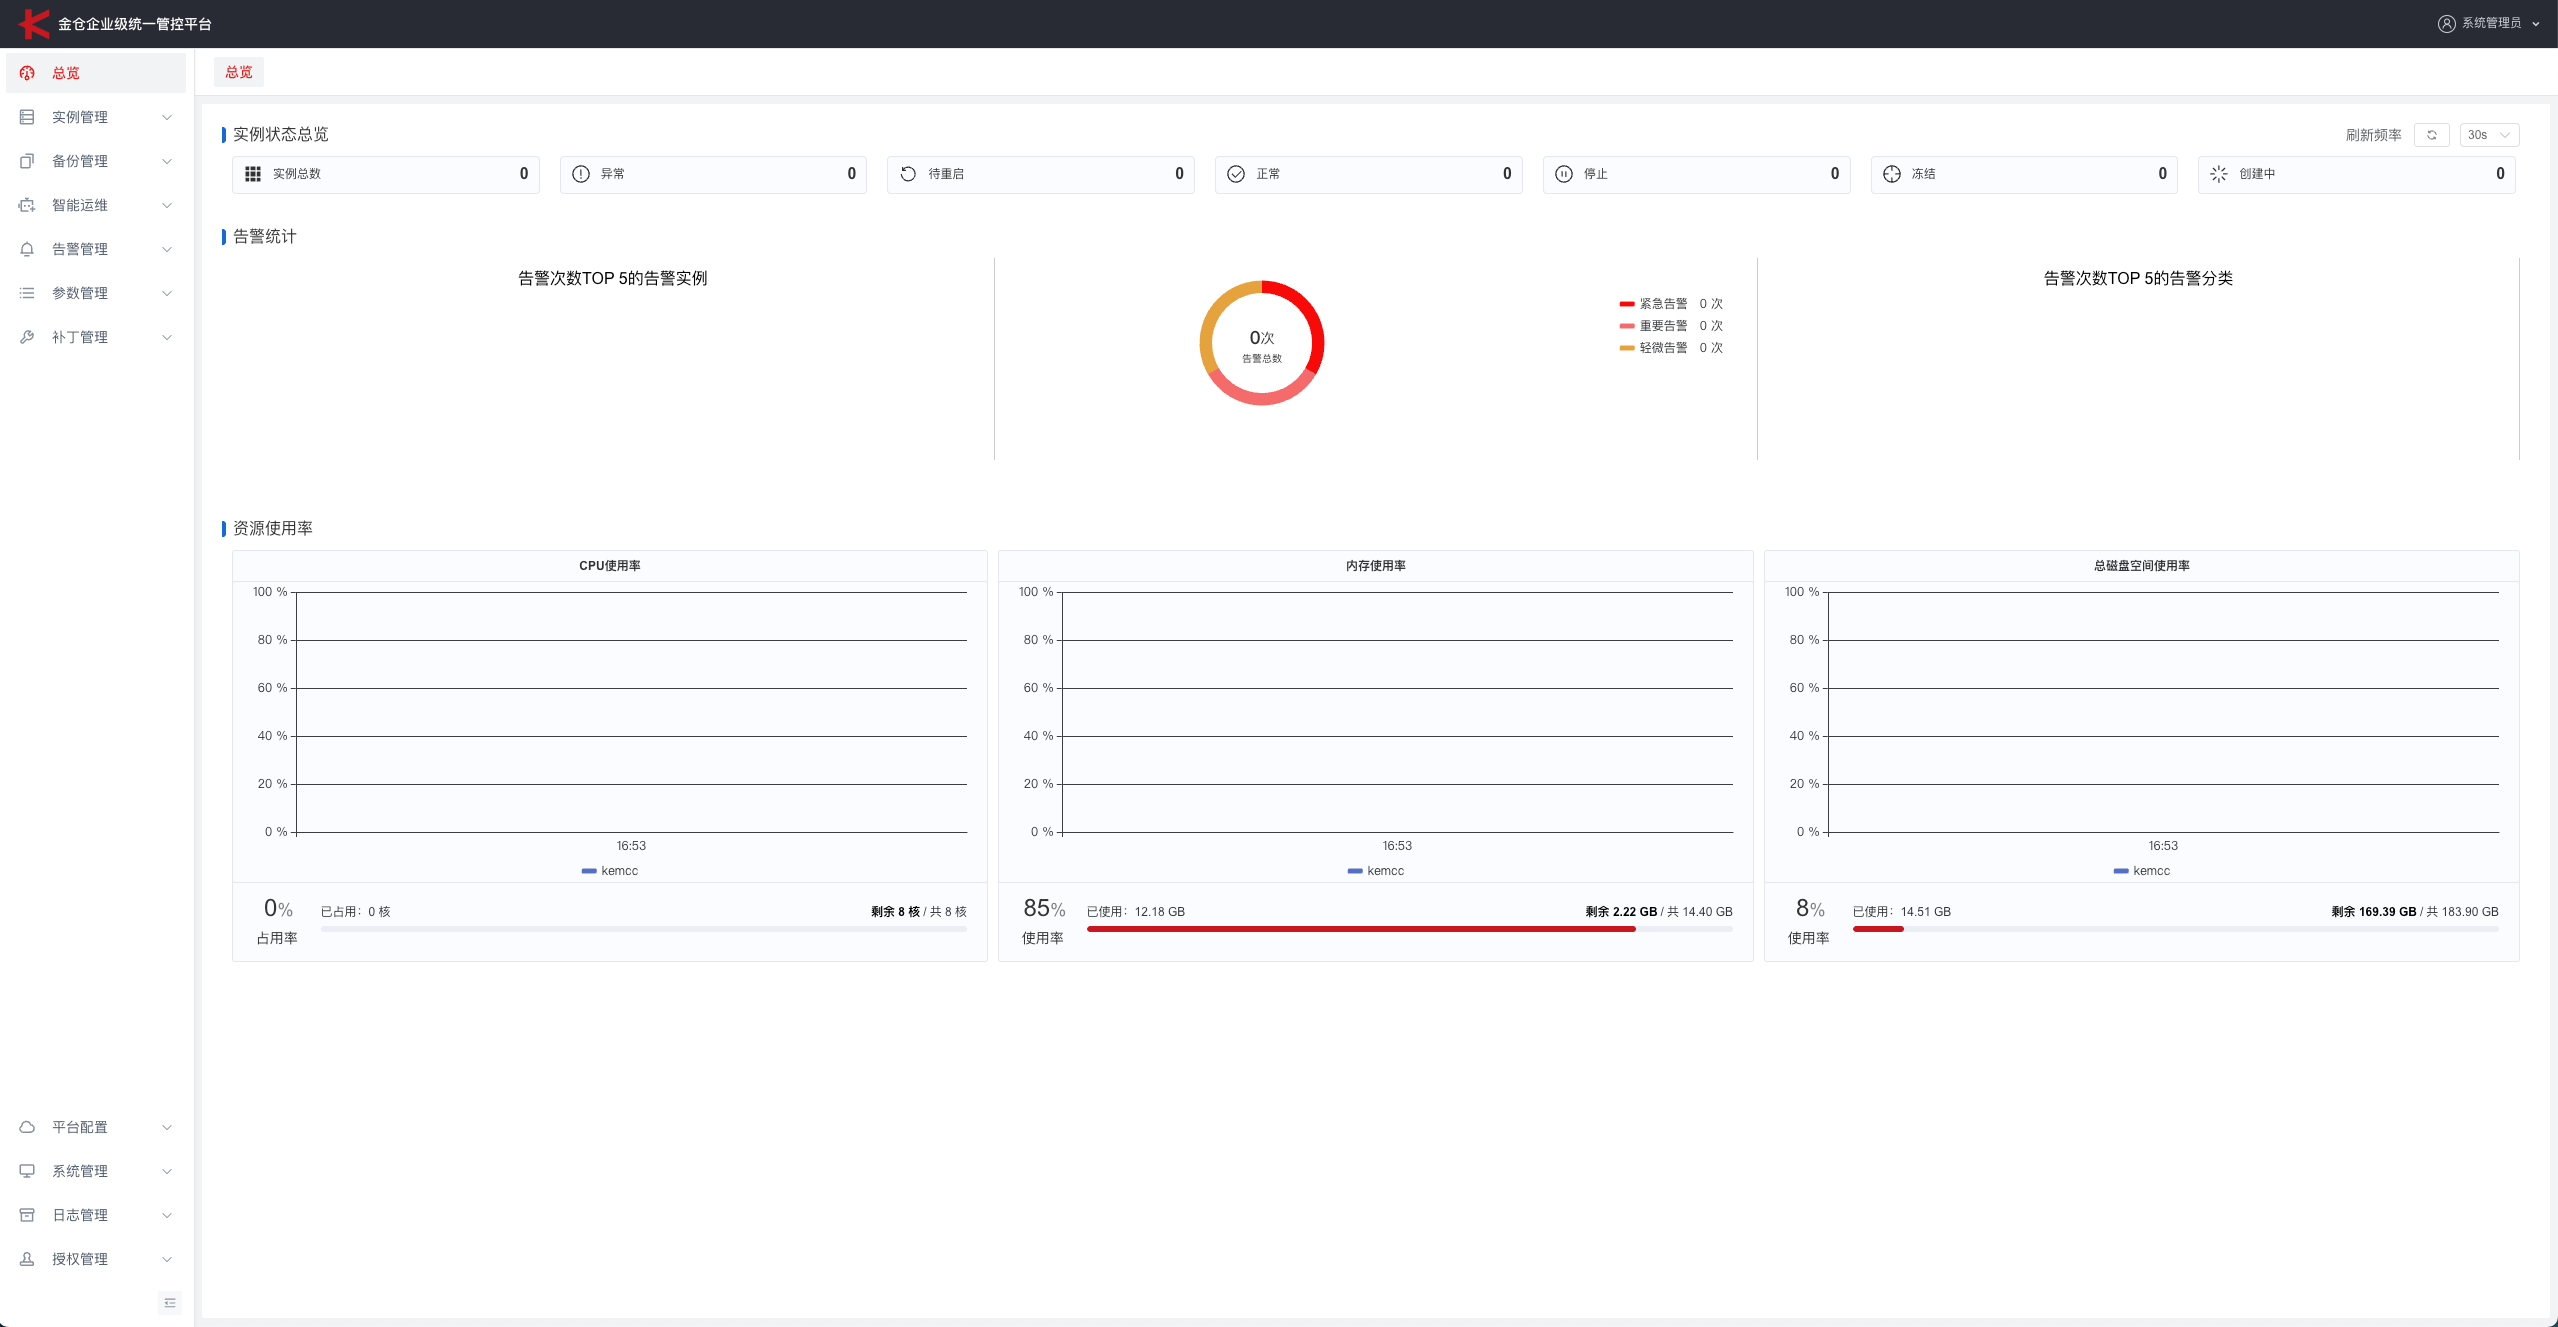2558x1327 pixels.
Task: Click the 待重启 restart icon
Action: pyautogui.click(x=908, y=174)
